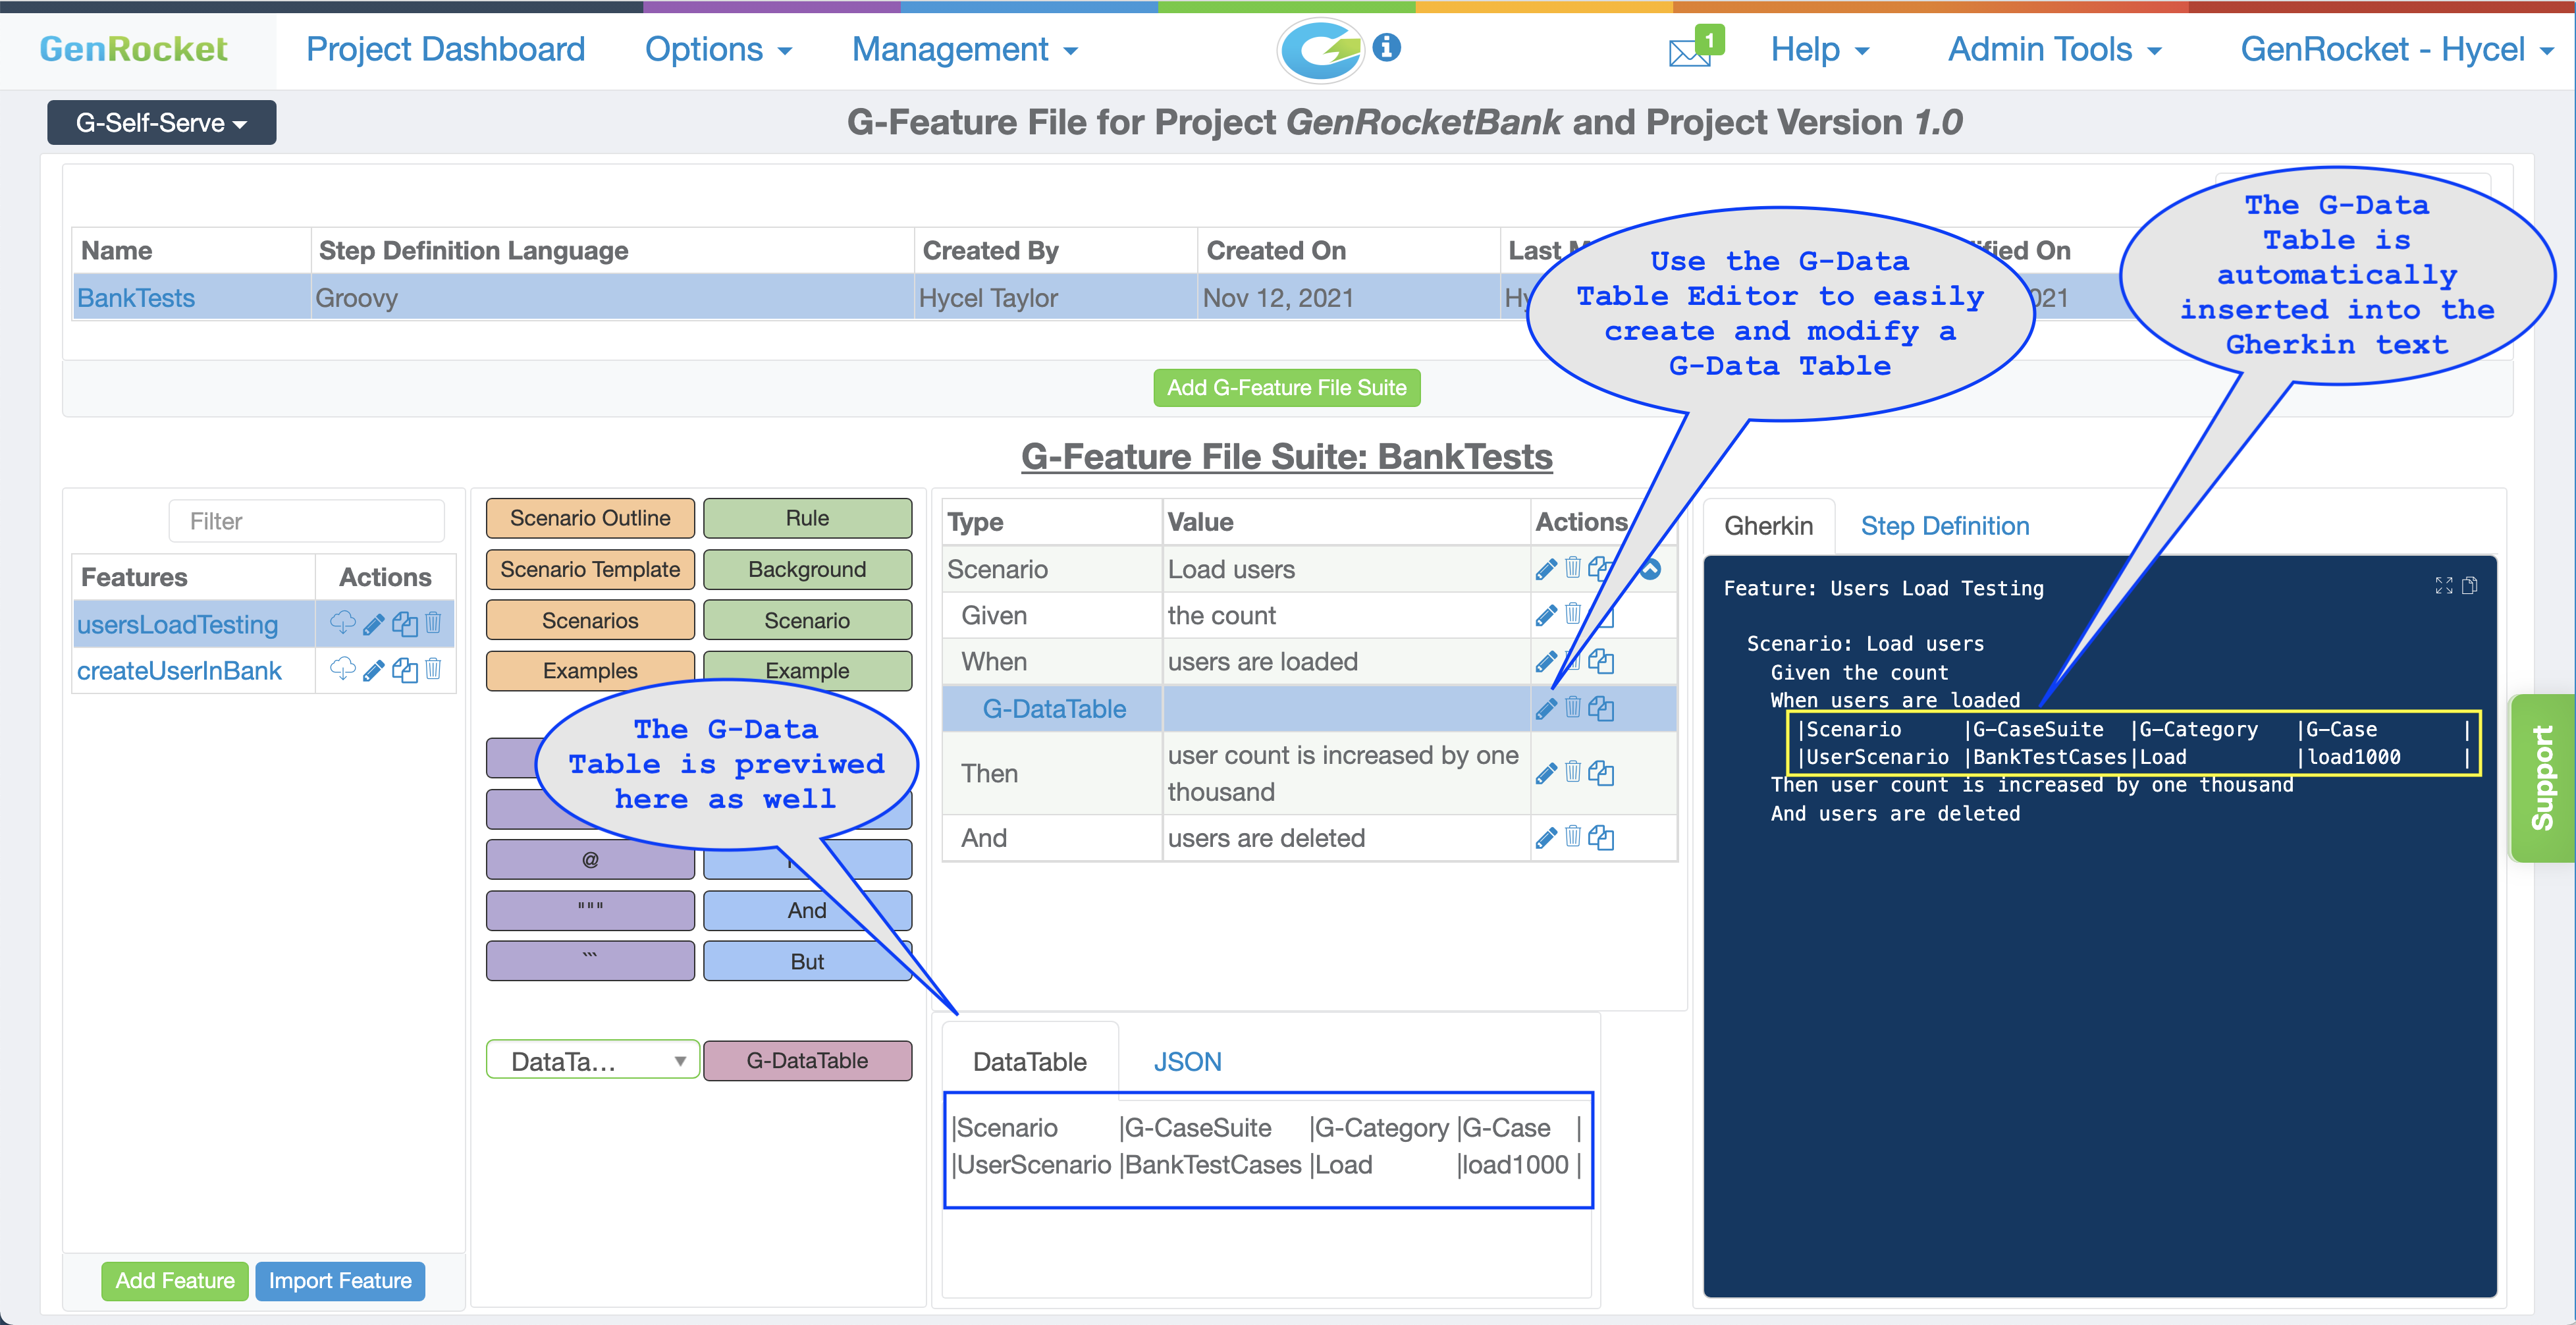Copy Gherkin text to the clipboard
Viewport: 2576px width, 1325px height.
(2469, 586)
